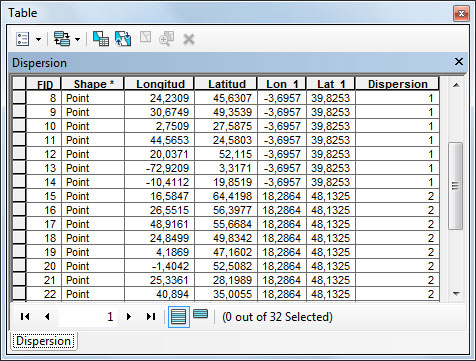The image size is (476, 361).
Task: Click the selected records count text
Action: (277, 317)
